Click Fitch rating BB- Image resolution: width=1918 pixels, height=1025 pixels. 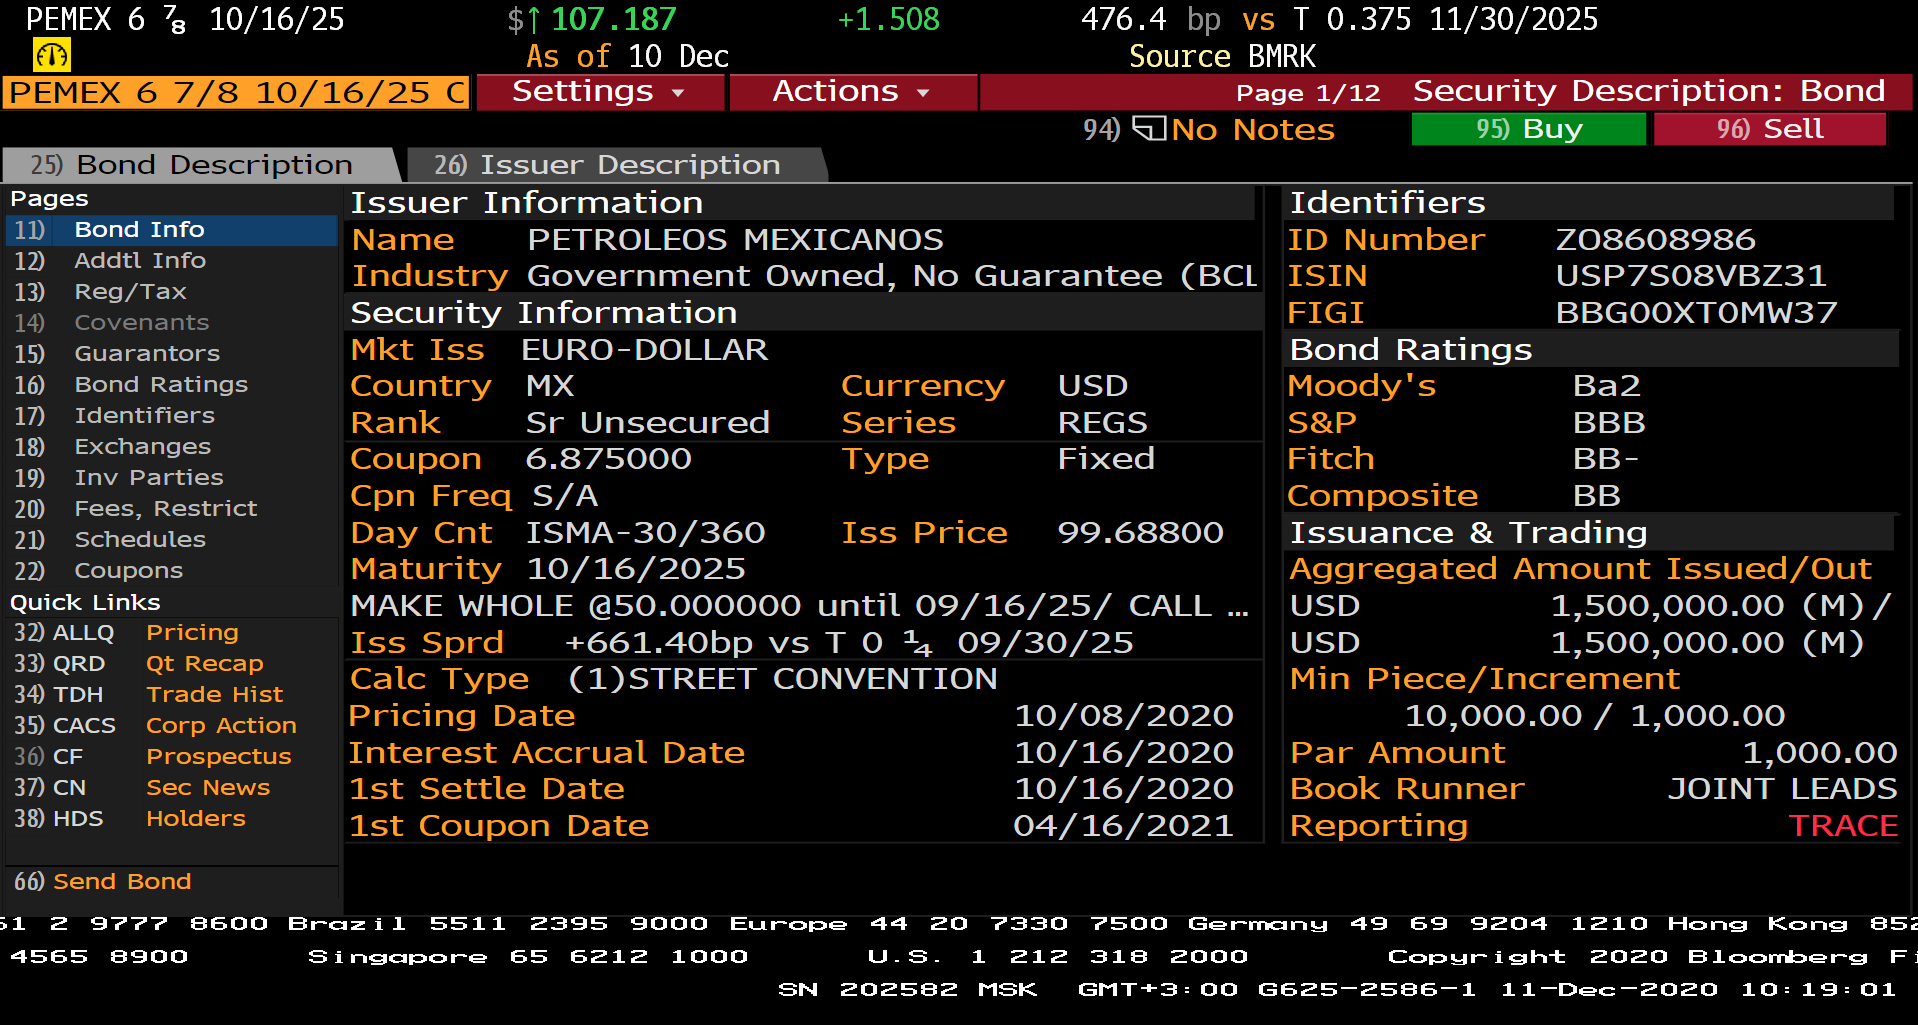(x=1605, y=459)
